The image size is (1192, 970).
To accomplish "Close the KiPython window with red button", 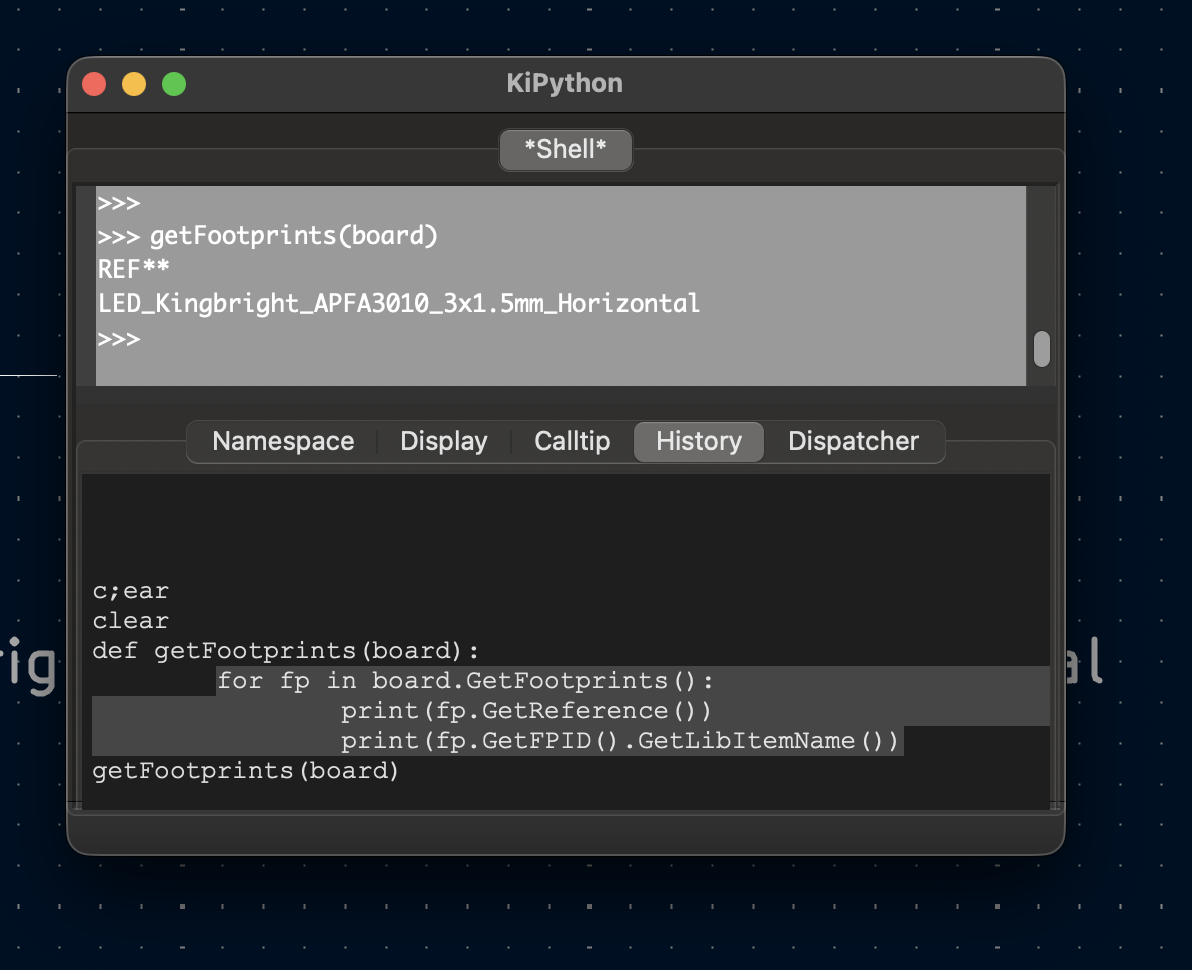I will [x=94, y=84].
